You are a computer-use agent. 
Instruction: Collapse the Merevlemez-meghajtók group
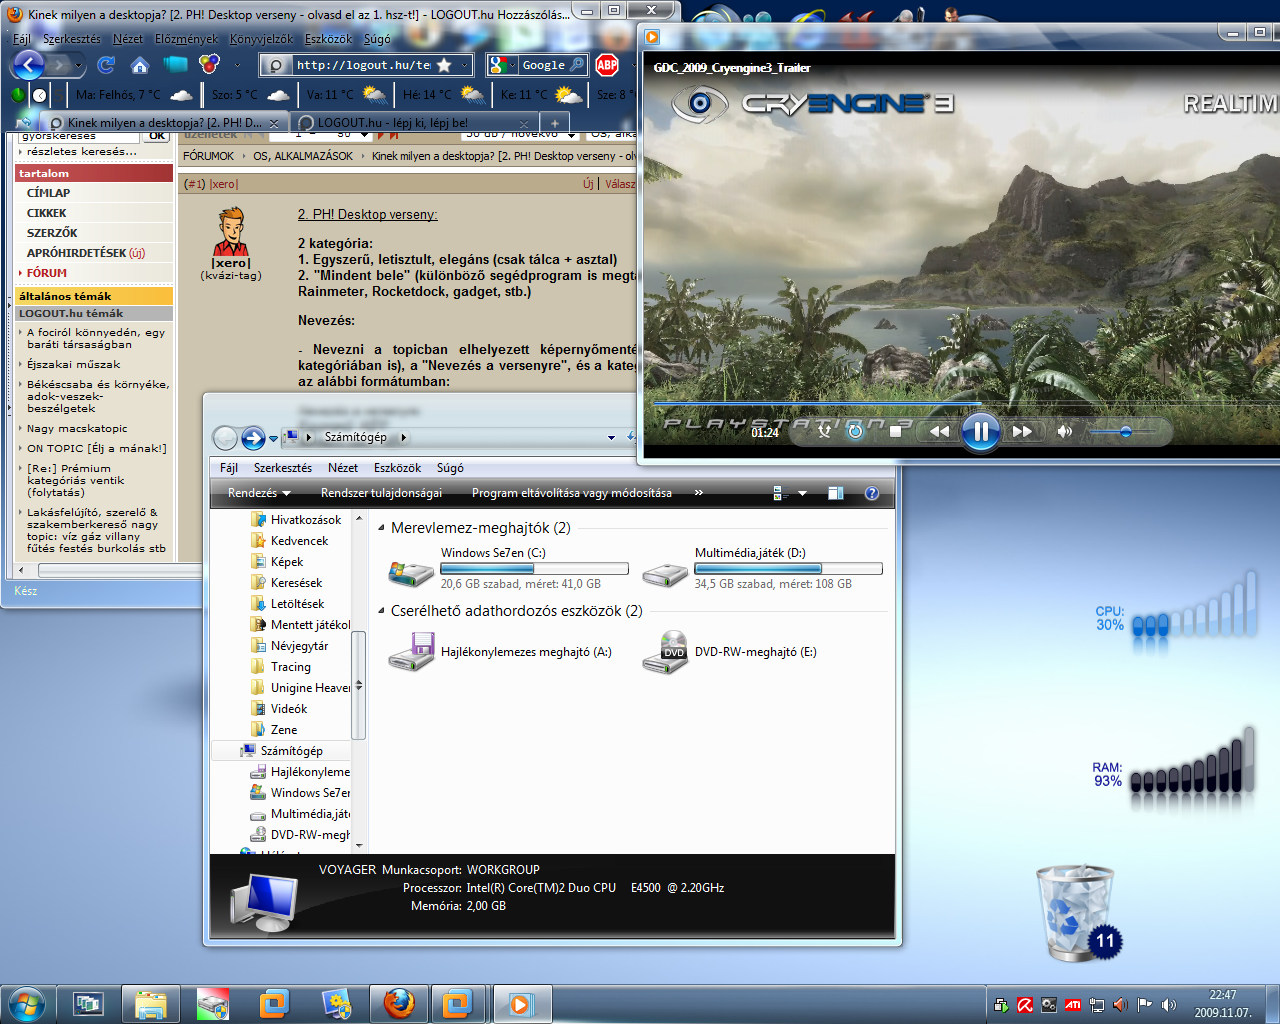381,528
